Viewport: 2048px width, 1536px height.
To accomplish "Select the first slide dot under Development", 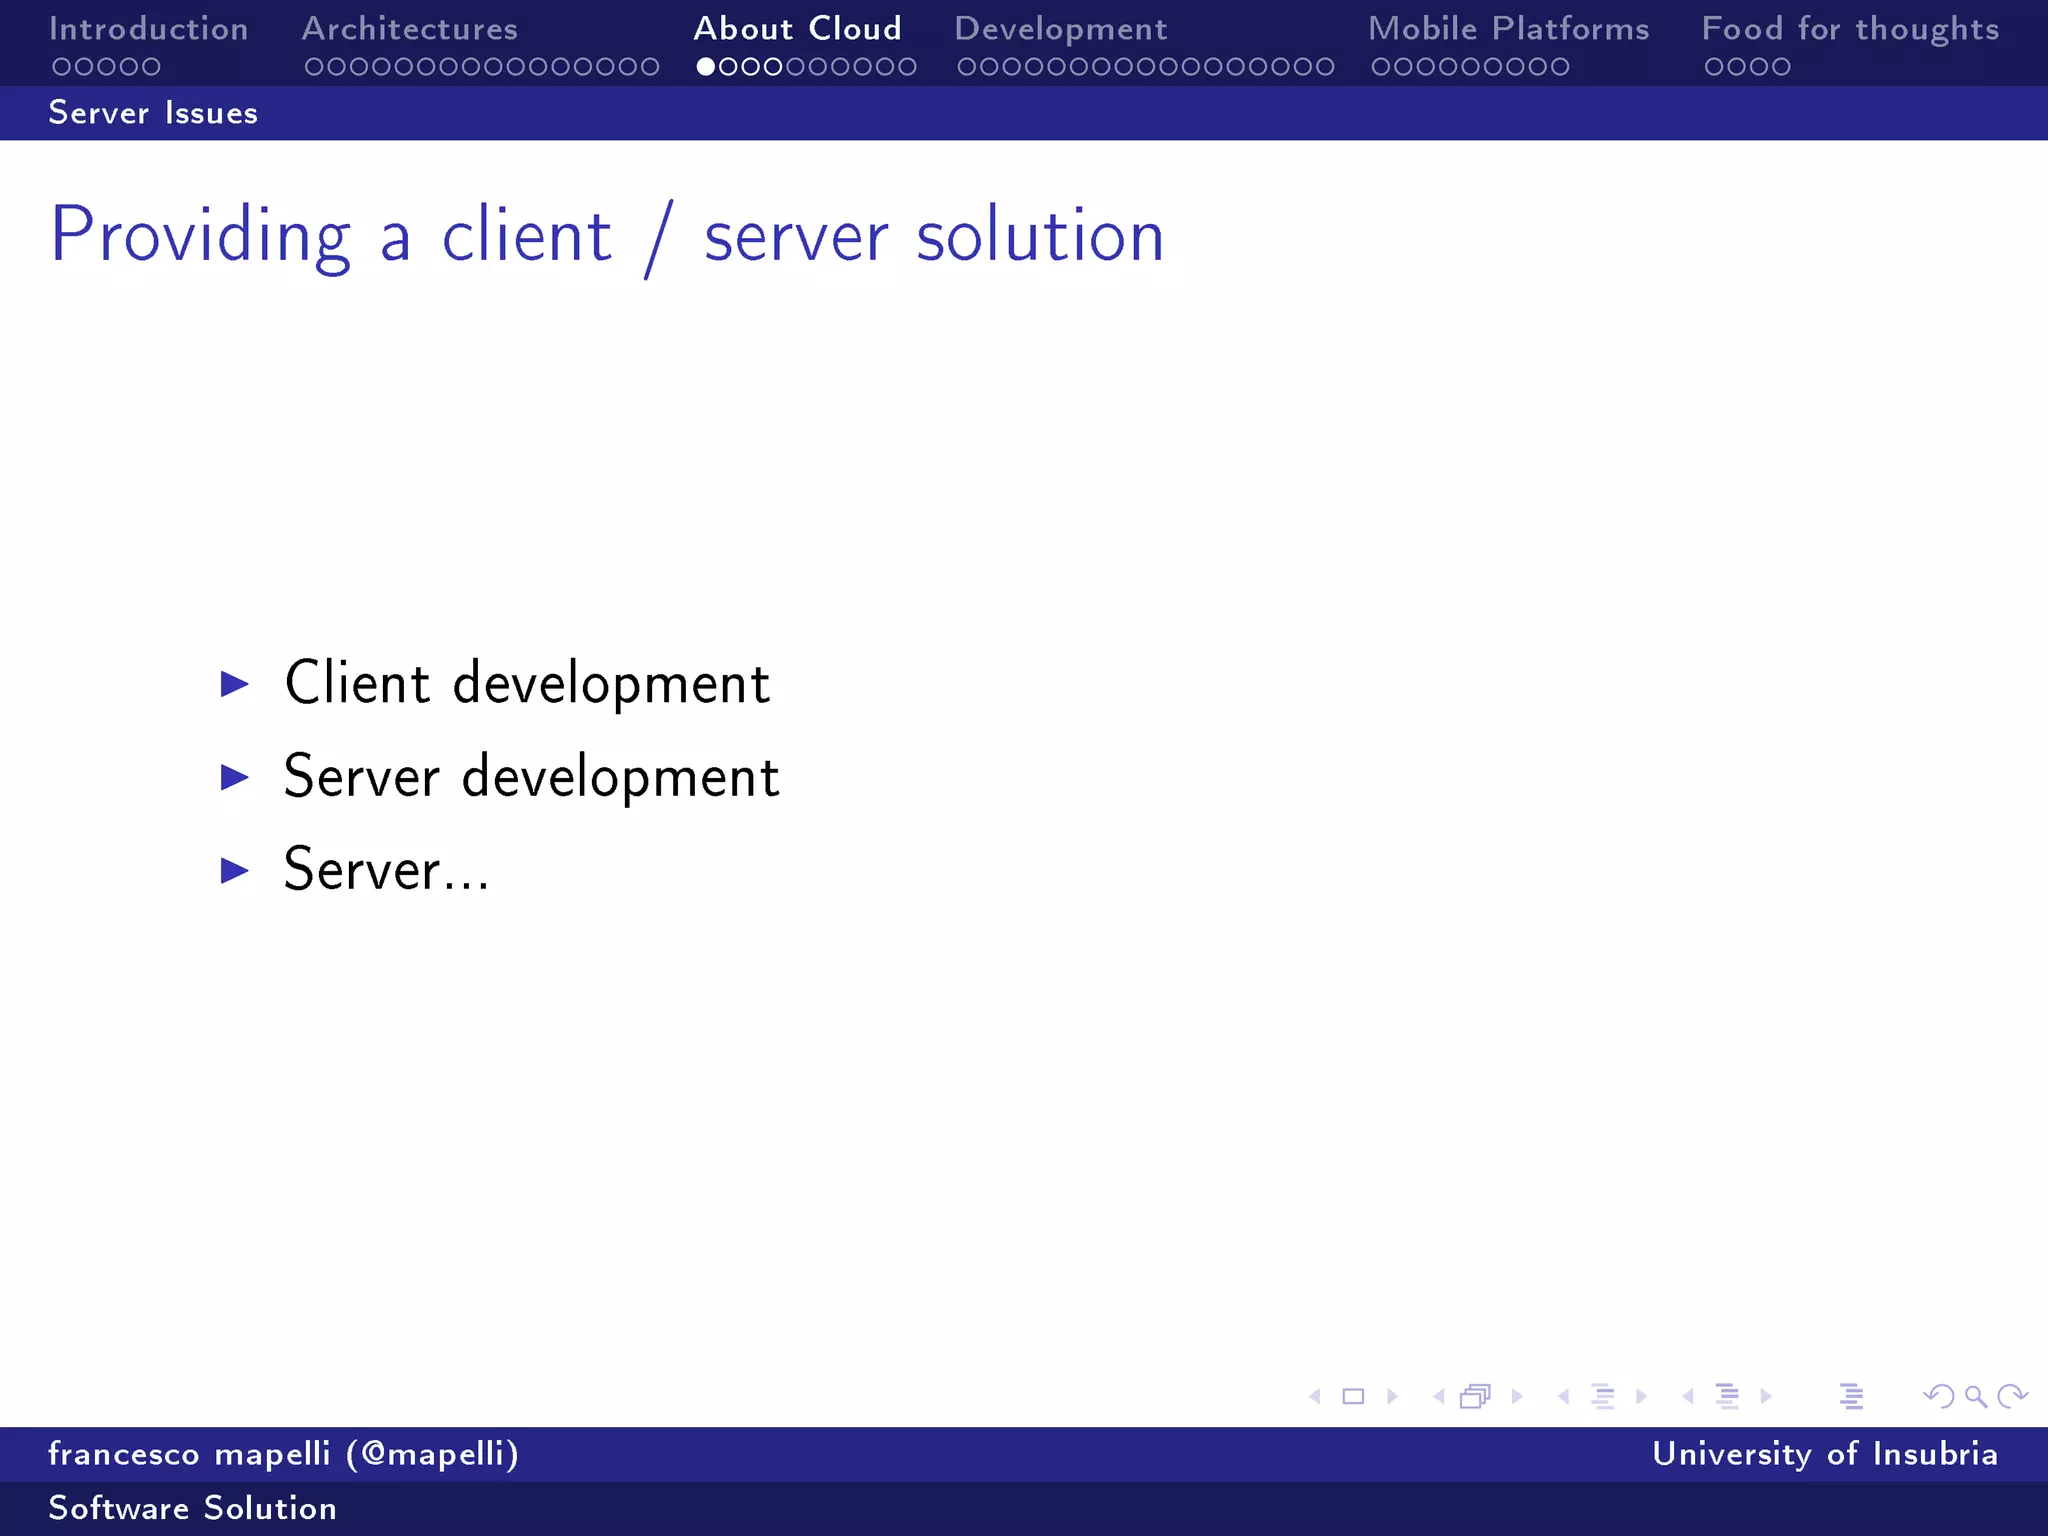I will point(967,67).
